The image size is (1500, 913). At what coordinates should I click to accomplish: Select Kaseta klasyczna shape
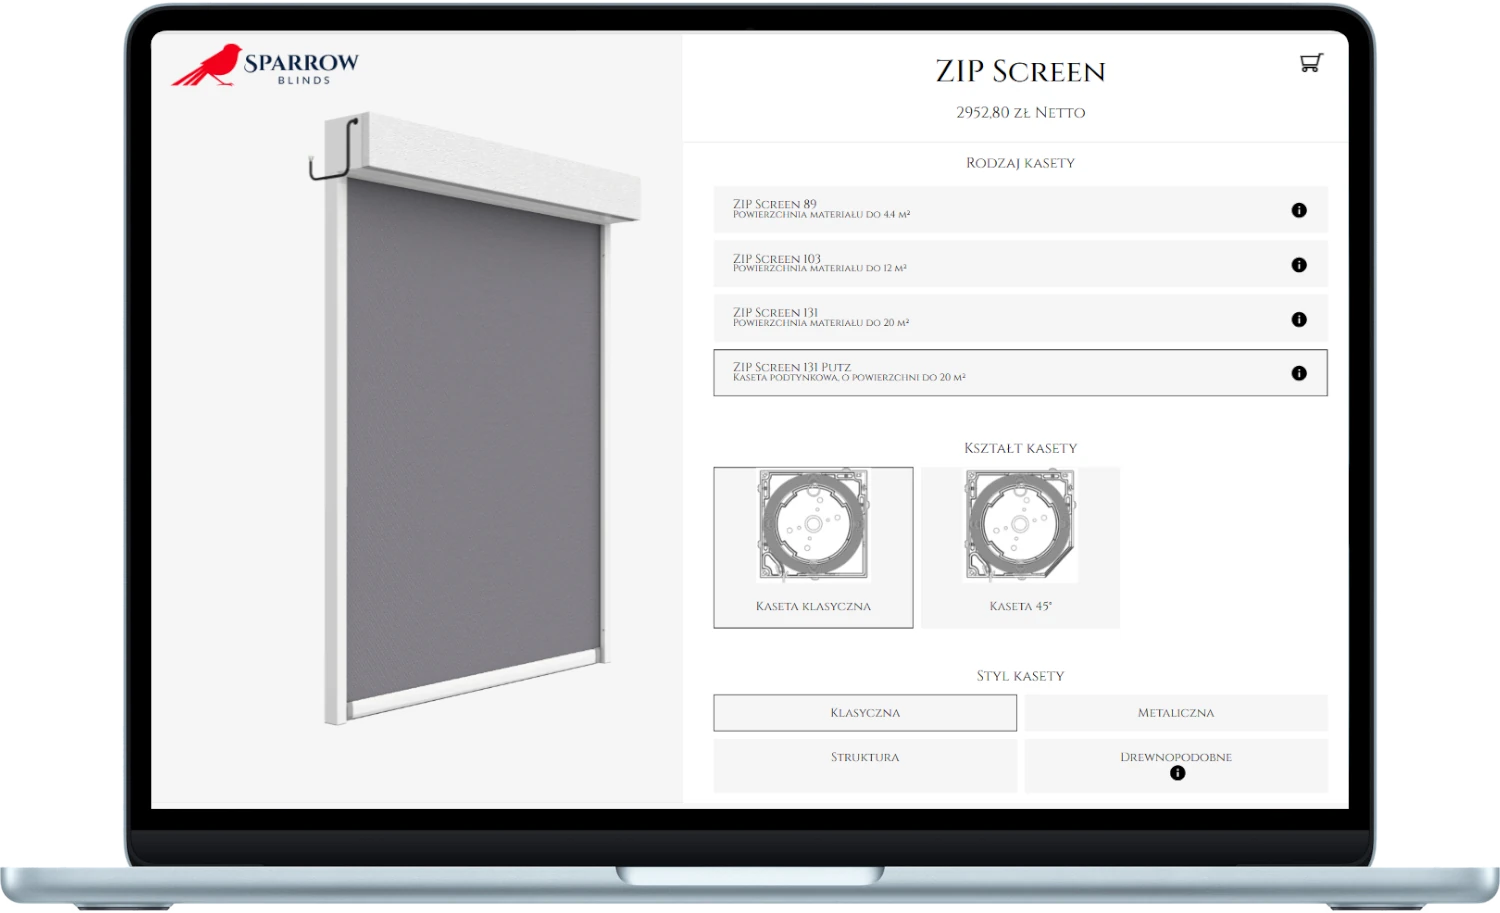coord(813,548)
